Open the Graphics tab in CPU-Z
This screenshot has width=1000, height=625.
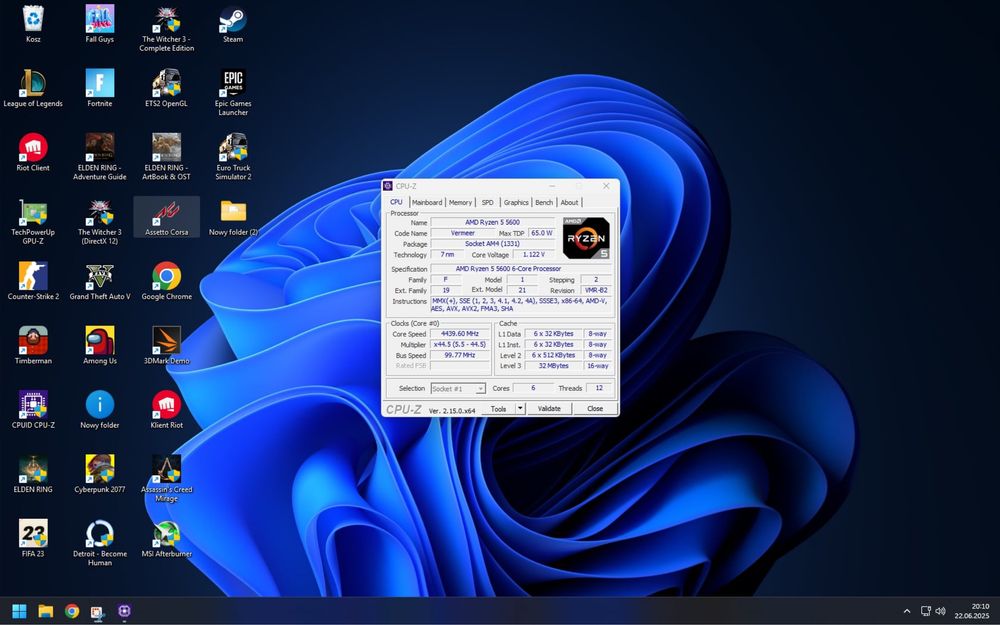pyautogui.click(x=516, y=202)
